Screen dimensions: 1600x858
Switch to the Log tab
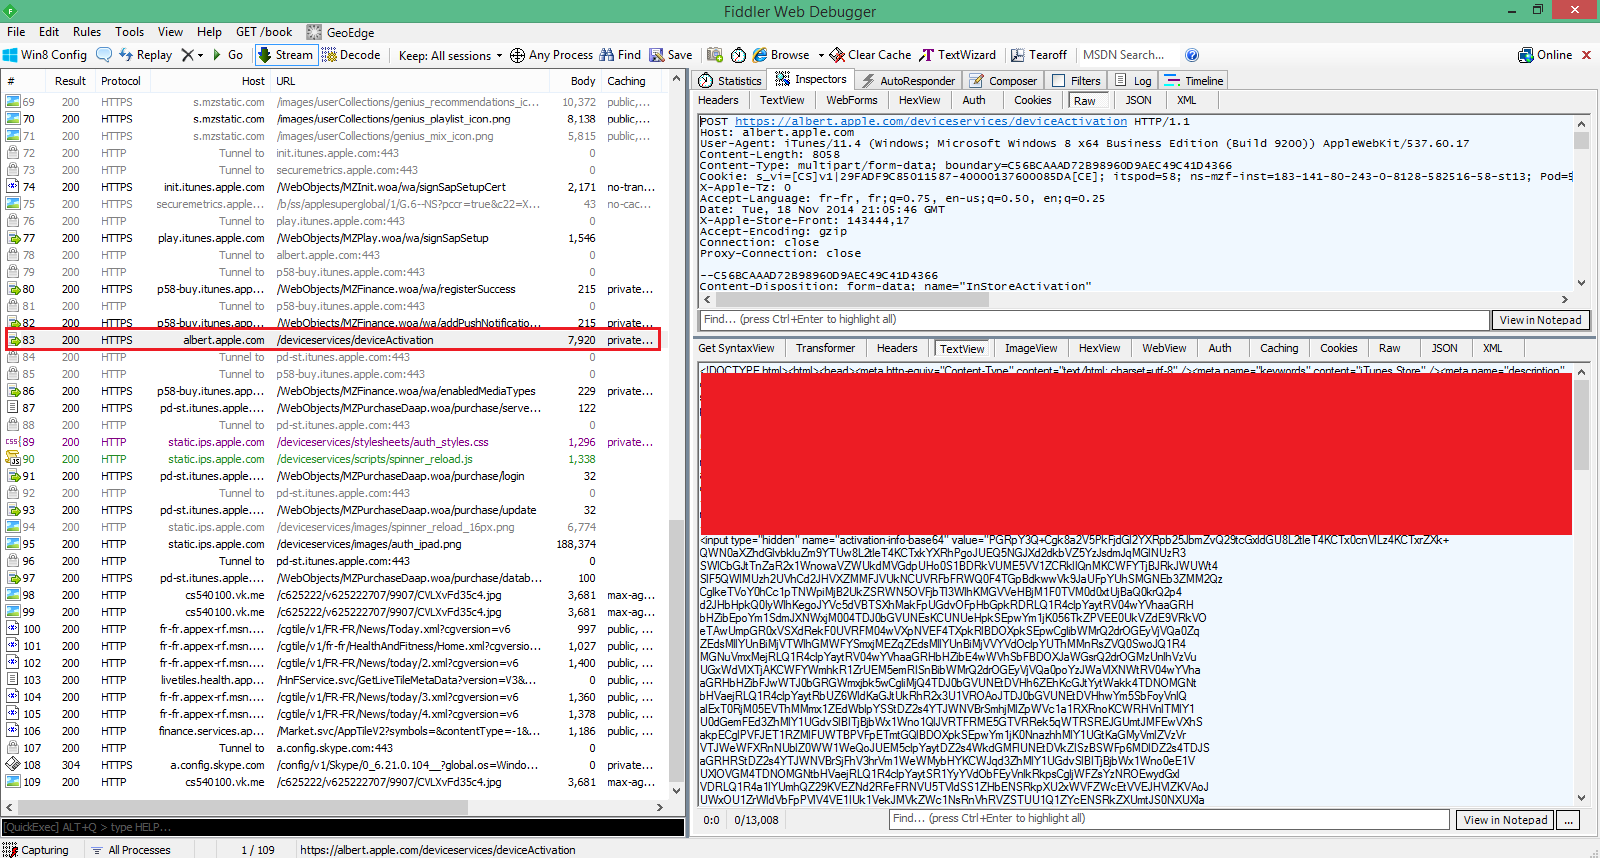1134,81
